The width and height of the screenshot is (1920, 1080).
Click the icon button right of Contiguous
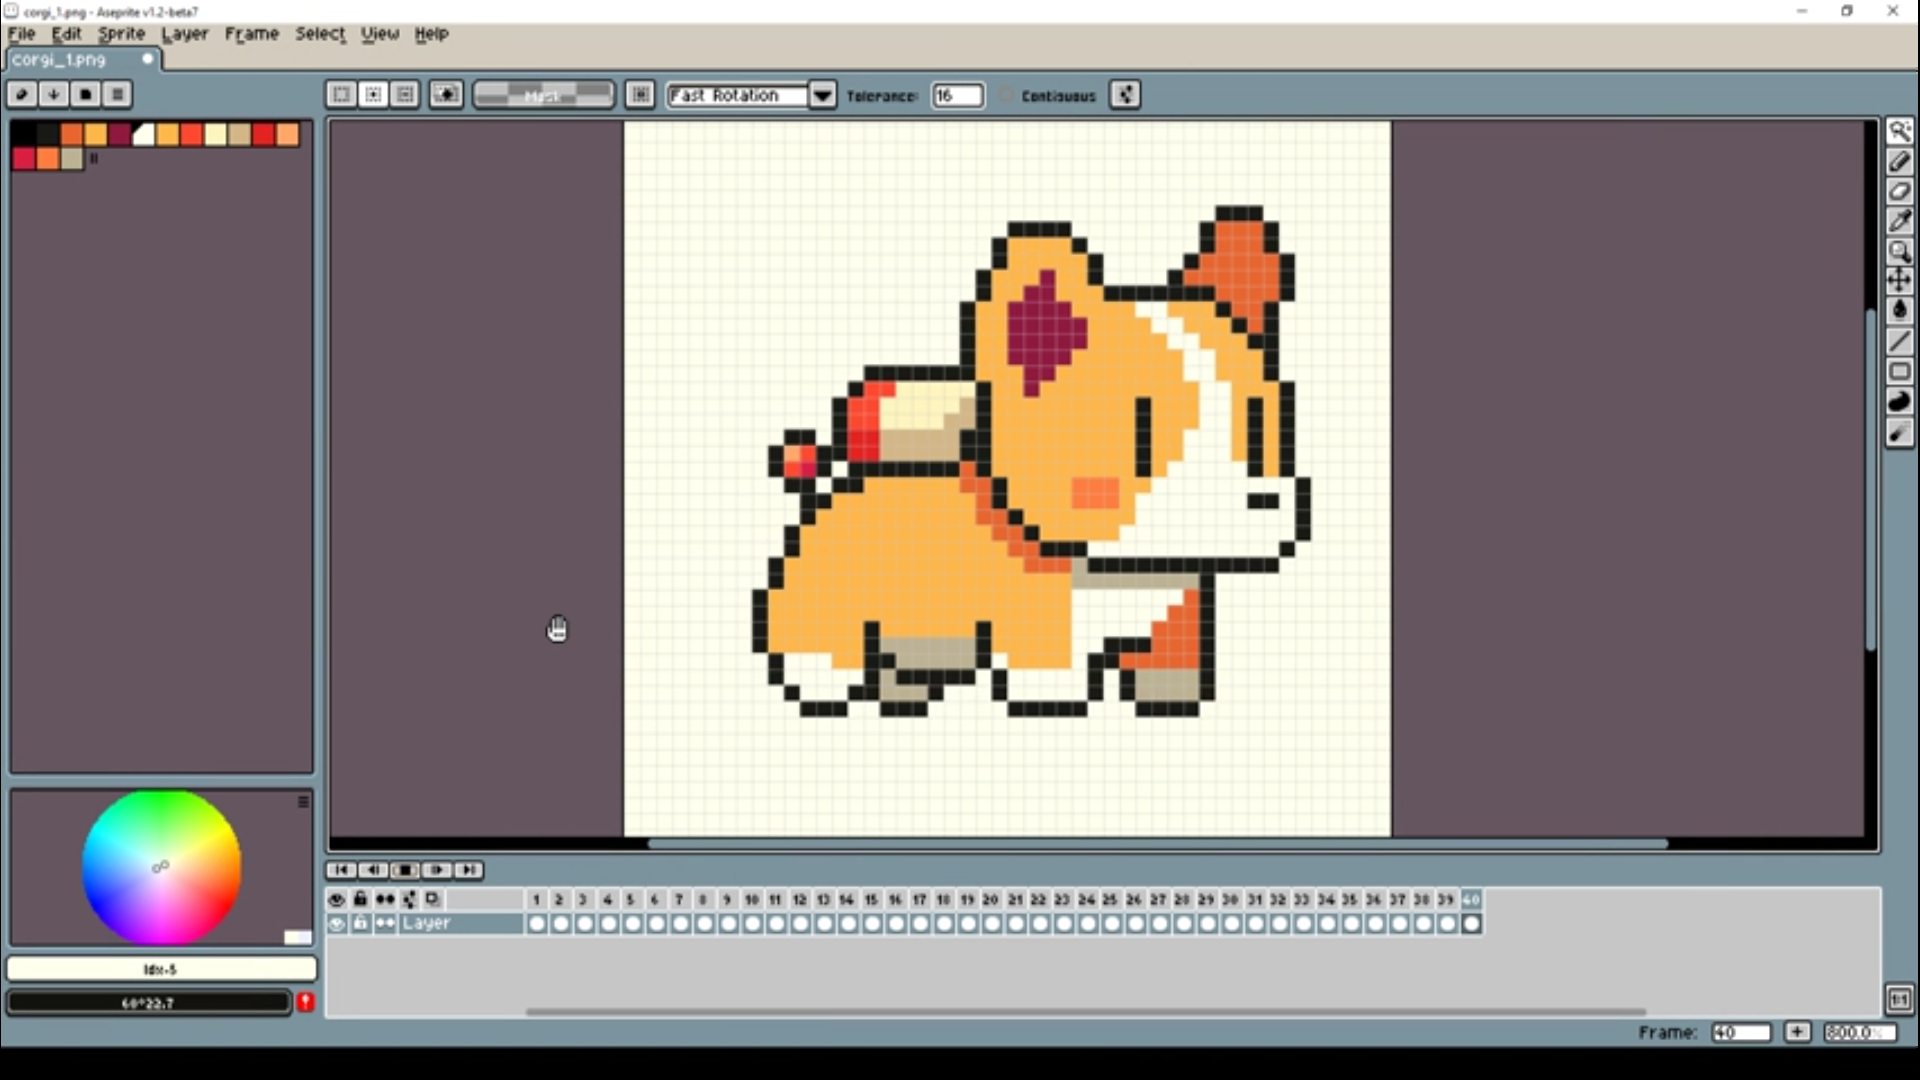[x=1125, y=95]
